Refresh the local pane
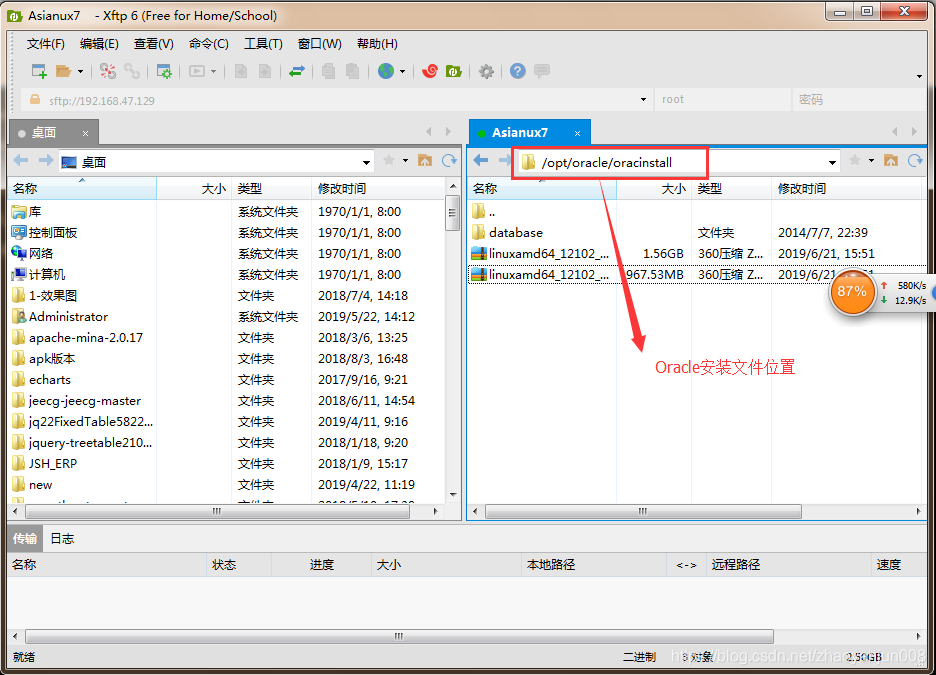Viewport: 936px width, 675px height. pyautogui.click(x=449, y=161)
